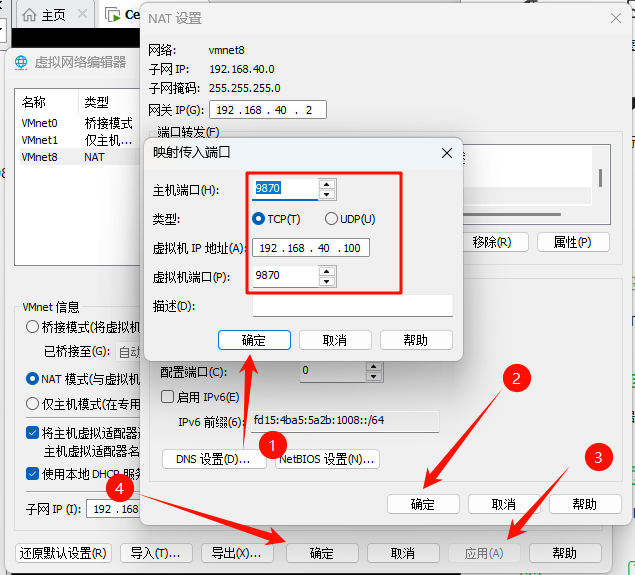
Task: Click the VM tab with play icon
Action: [121, 15]
